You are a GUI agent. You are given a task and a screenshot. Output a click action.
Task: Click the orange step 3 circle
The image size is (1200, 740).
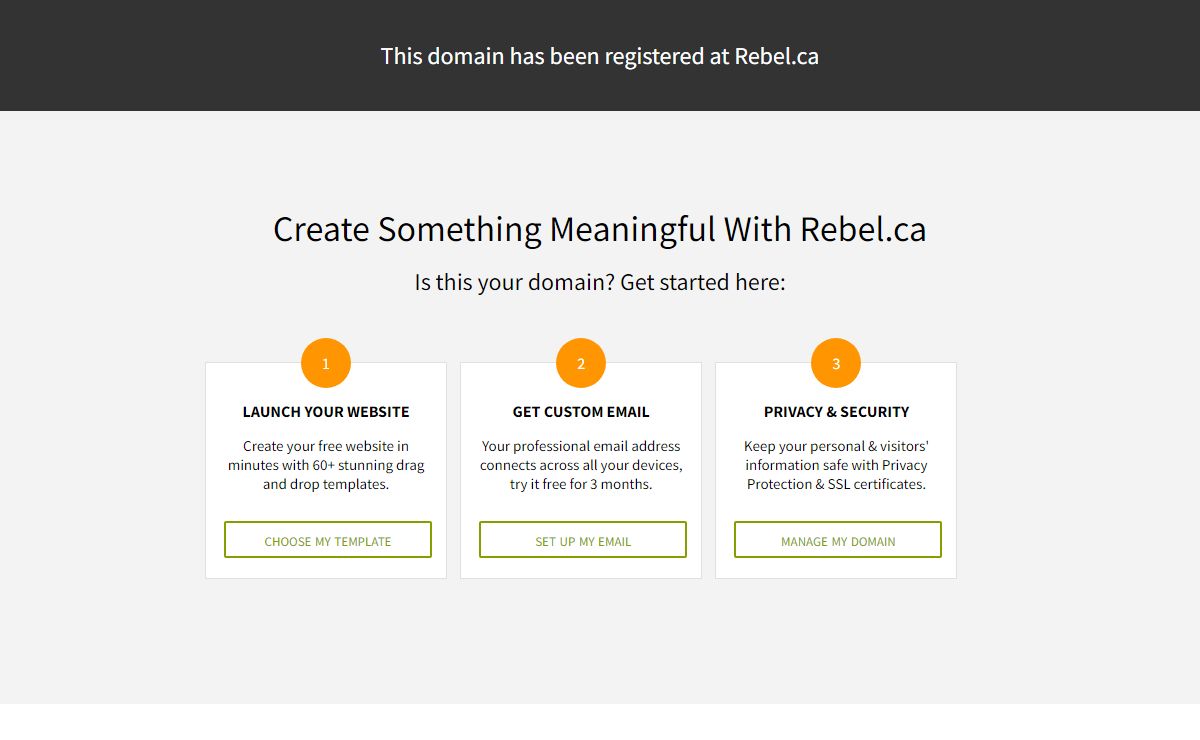836,363
